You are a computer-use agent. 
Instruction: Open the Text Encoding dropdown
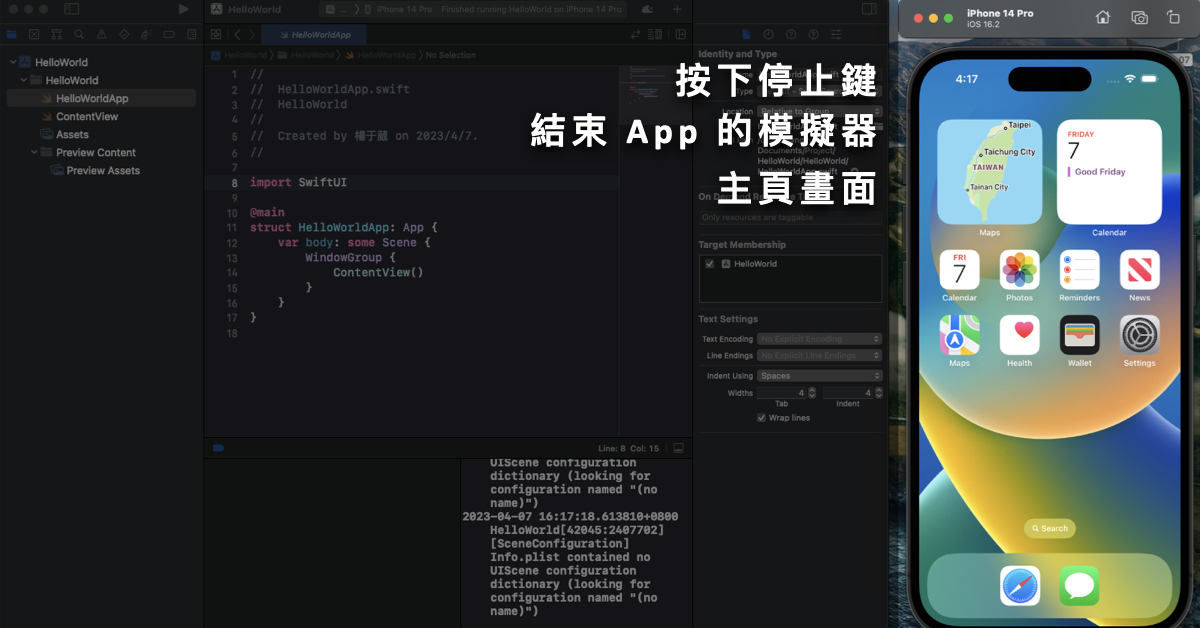pyautogui.click(x=820, y=339)
